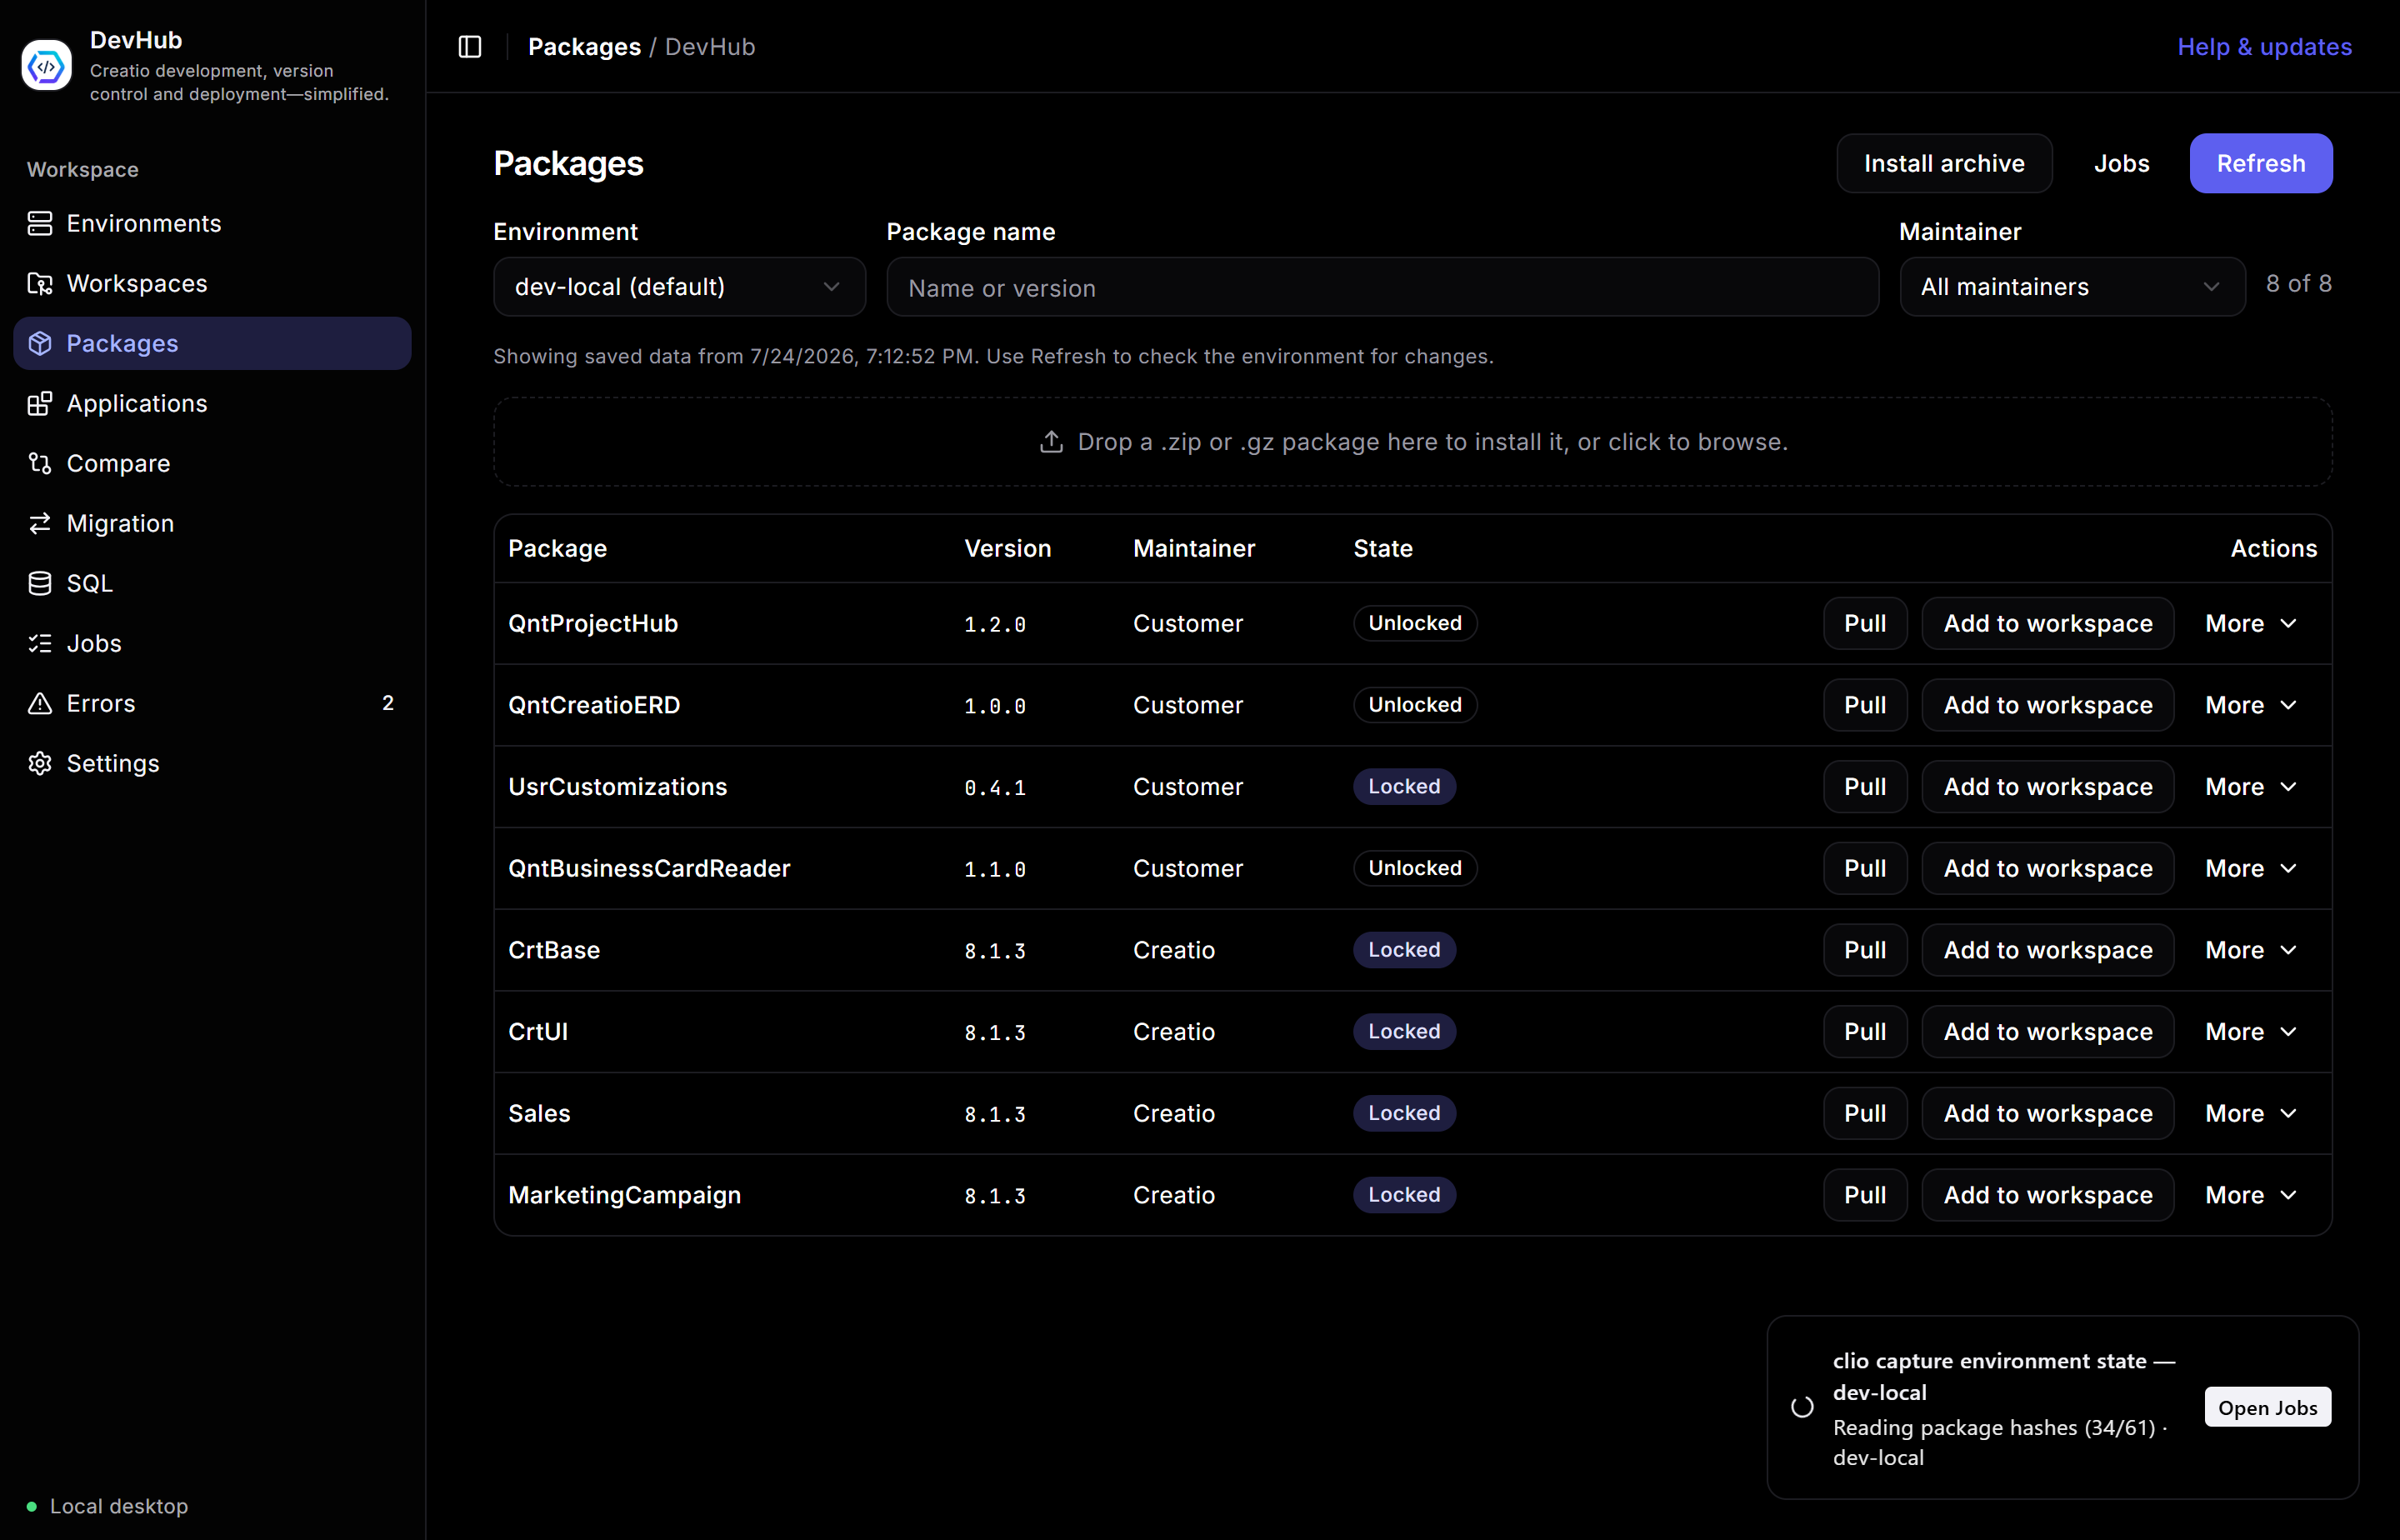Click the Compare branches icon
Screen dimensions: 2400x1540
(x=40, y=463)
